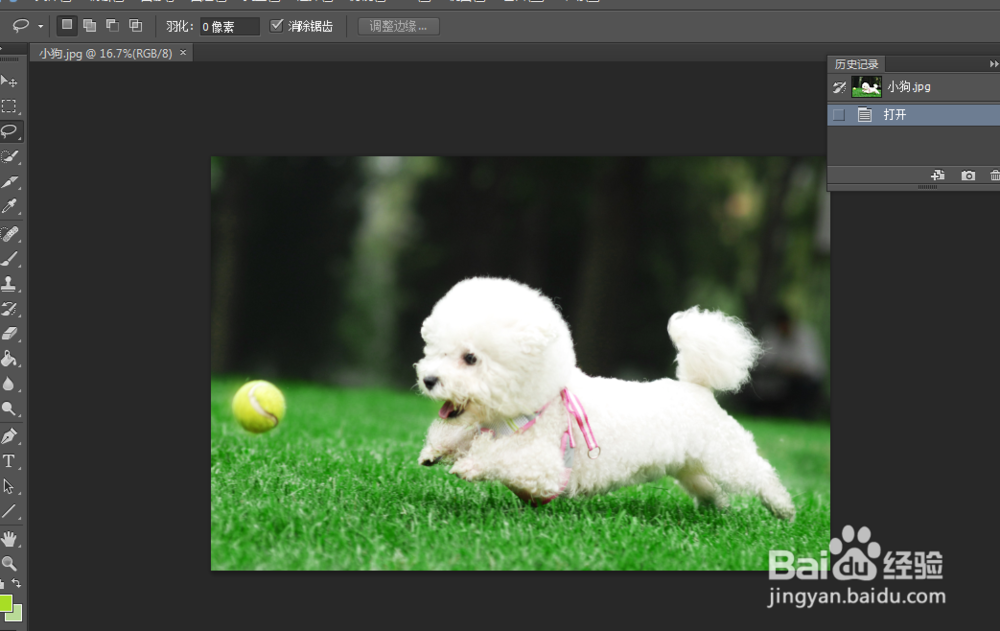Select the Paint Bucket tool

pyautogui.click(x=10, y=359)
